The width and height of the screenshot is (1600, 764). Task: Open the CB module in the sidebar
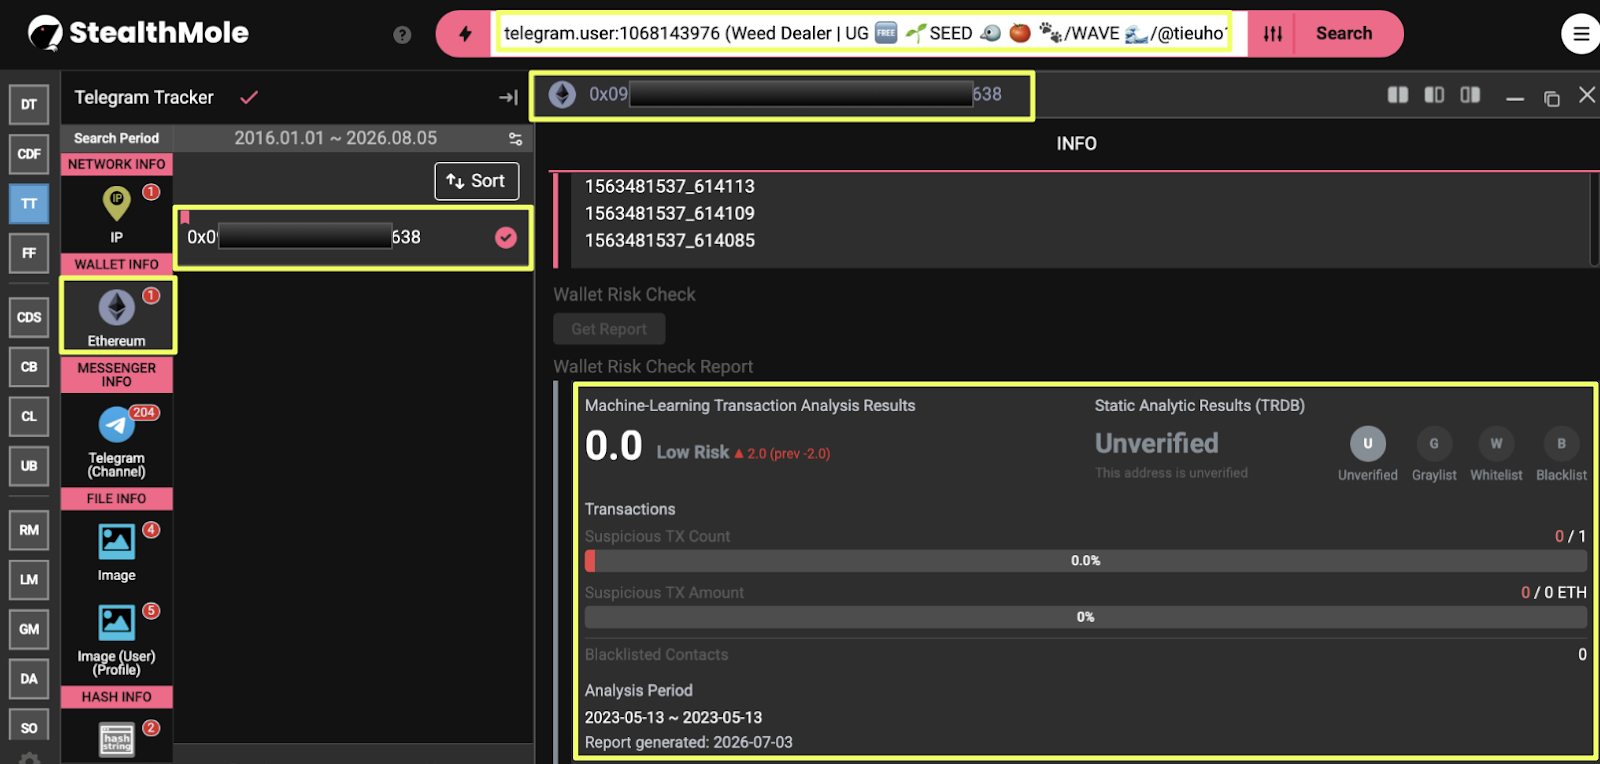coord(29,367)
